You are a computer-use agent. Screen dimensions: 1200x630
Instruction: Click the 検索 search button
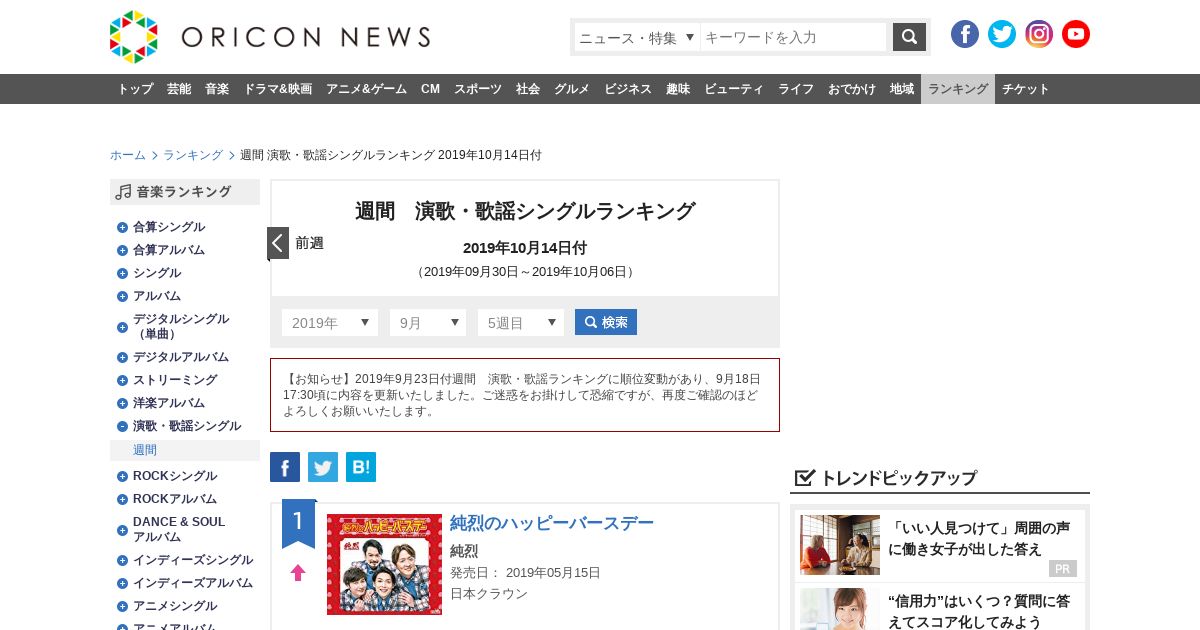pyautogui.click(x=606, y=322)
